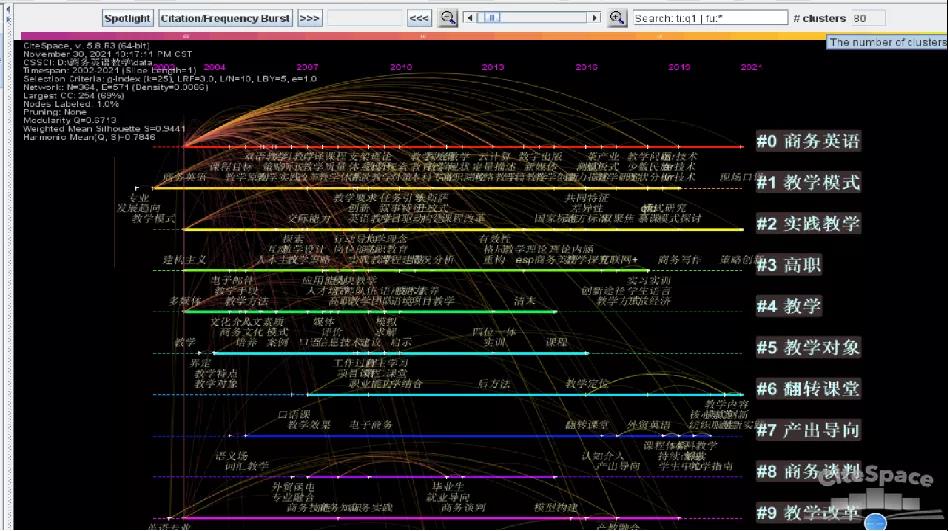The height and width of the screenshot is (531, 948).
Task: Click the 2007 year marker on timeline
Action: (307, 67)
